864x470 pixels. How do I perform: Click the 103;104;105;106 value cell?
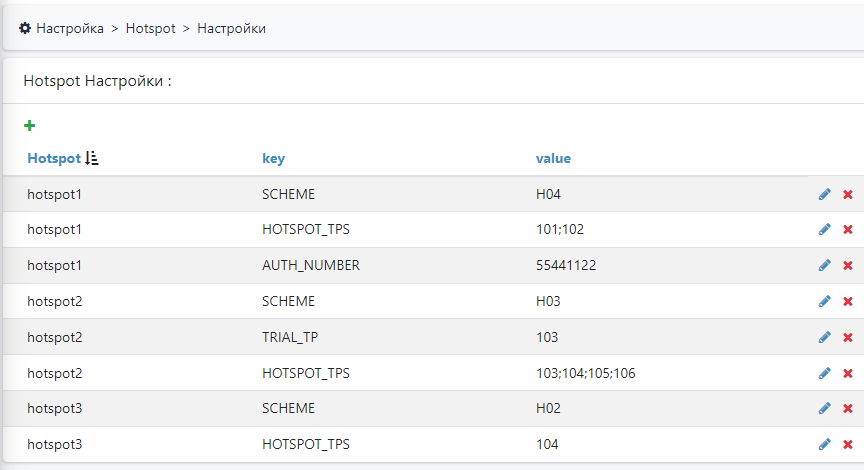(585, 373)
